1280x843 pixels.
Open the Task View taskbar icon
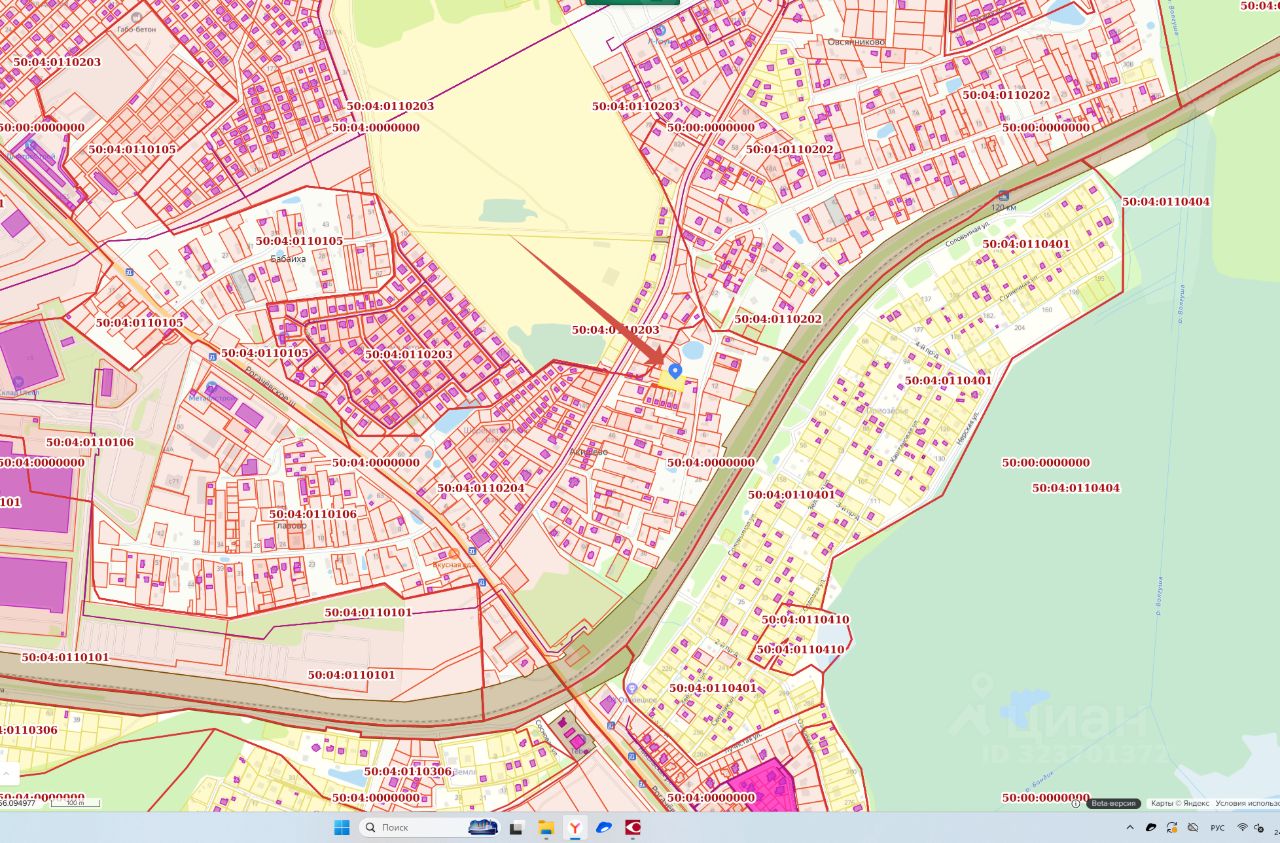point(517,827)
